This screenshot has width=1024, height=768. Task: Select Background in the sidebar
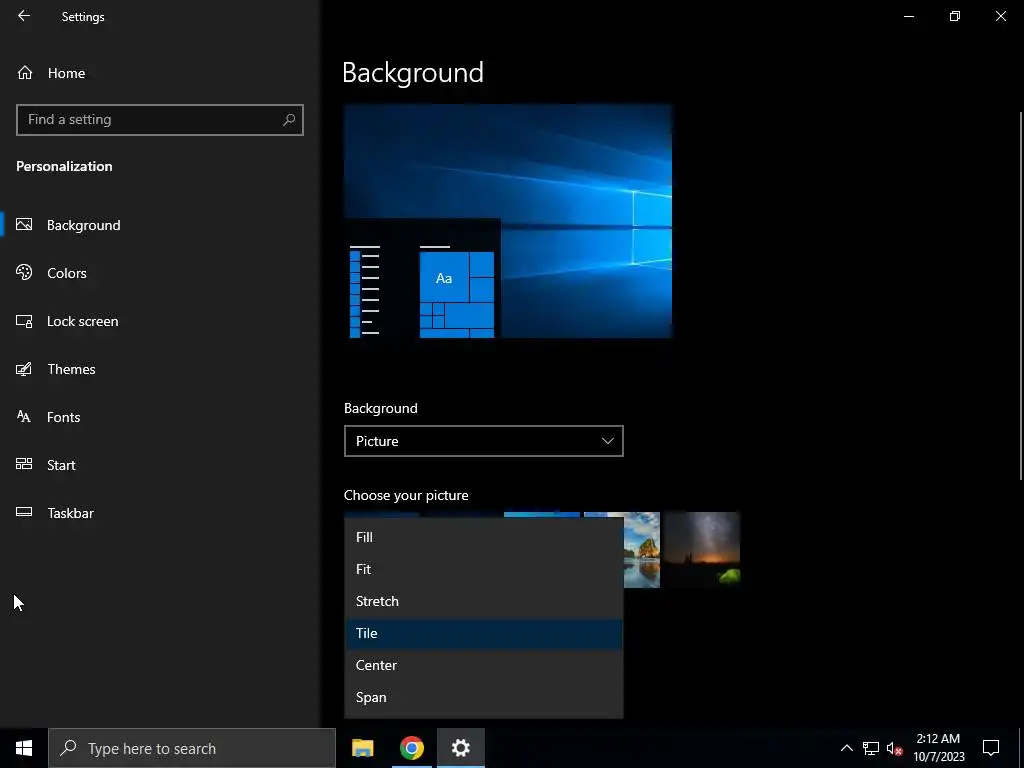point(84,225)
